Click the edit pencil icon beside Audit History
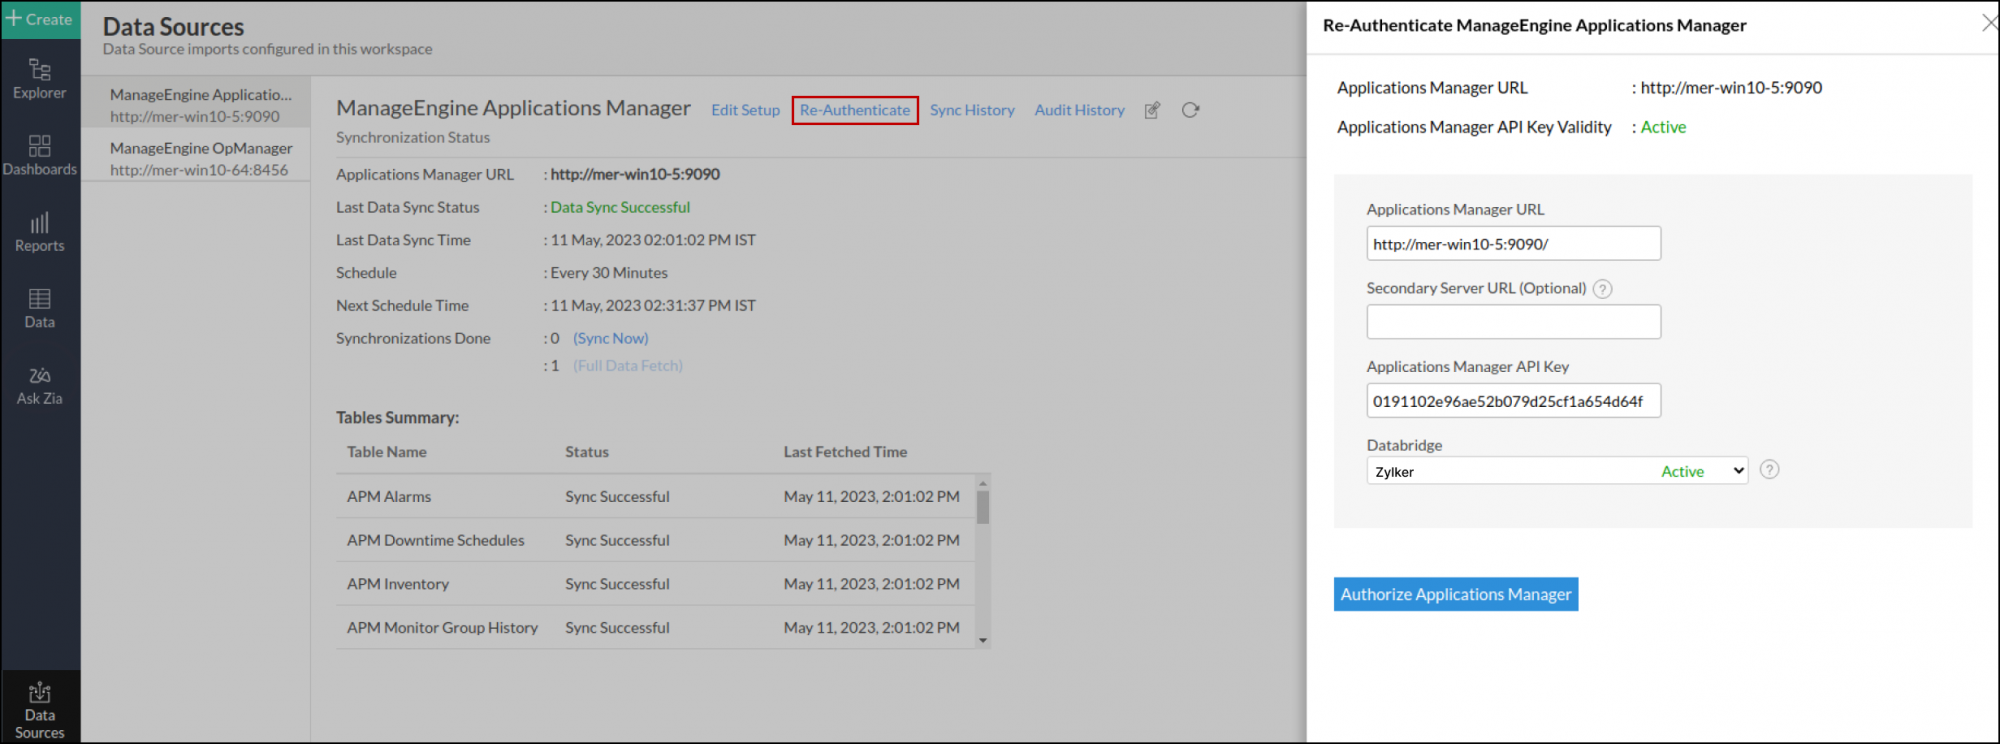The height and width of the screenshot is (744, 2000). click(x=1152, y=110)
